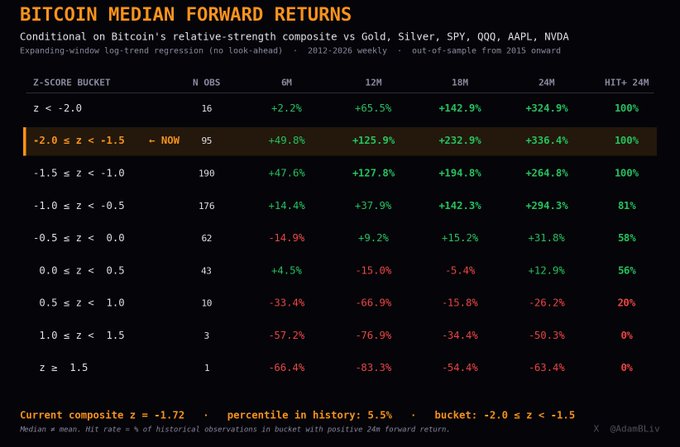Click the 18M value '-34.4%'
Screen dimensions: 680x447
(460, 335)
